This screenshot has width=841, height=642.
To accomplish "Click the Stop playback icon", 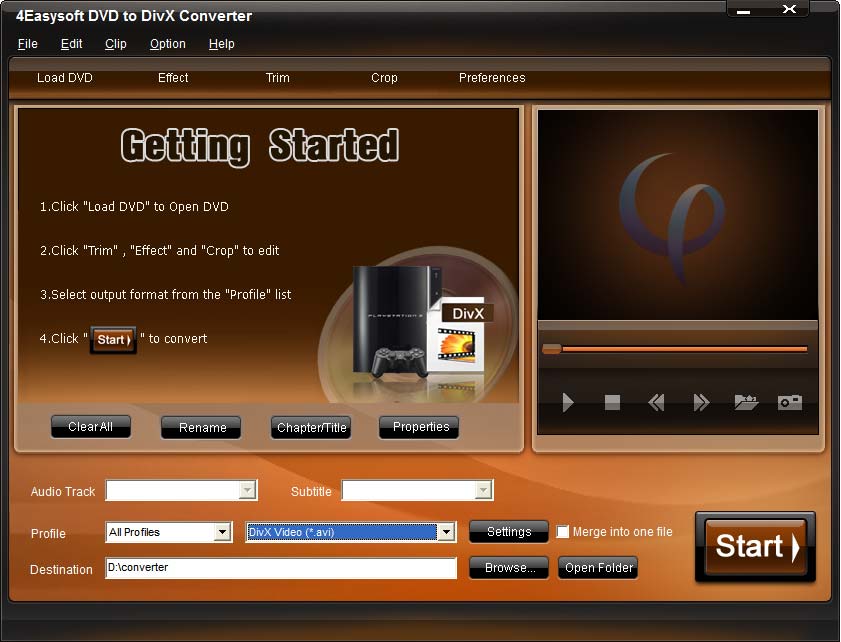I will (612, 402).
